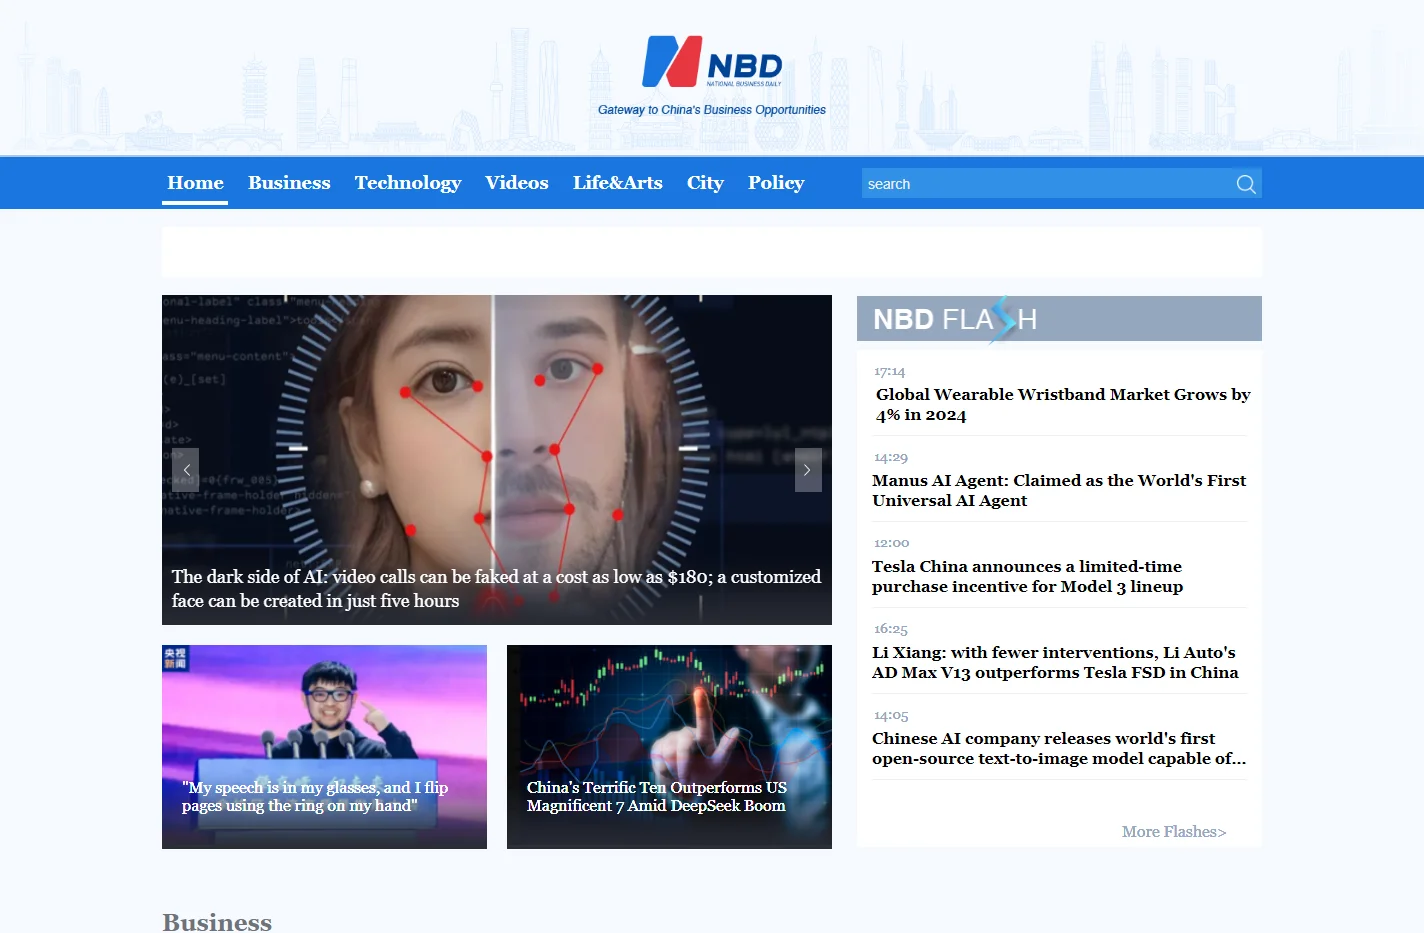Click the 16:25 flash timestamp
Screen dimensions: 1424x933
891,630
